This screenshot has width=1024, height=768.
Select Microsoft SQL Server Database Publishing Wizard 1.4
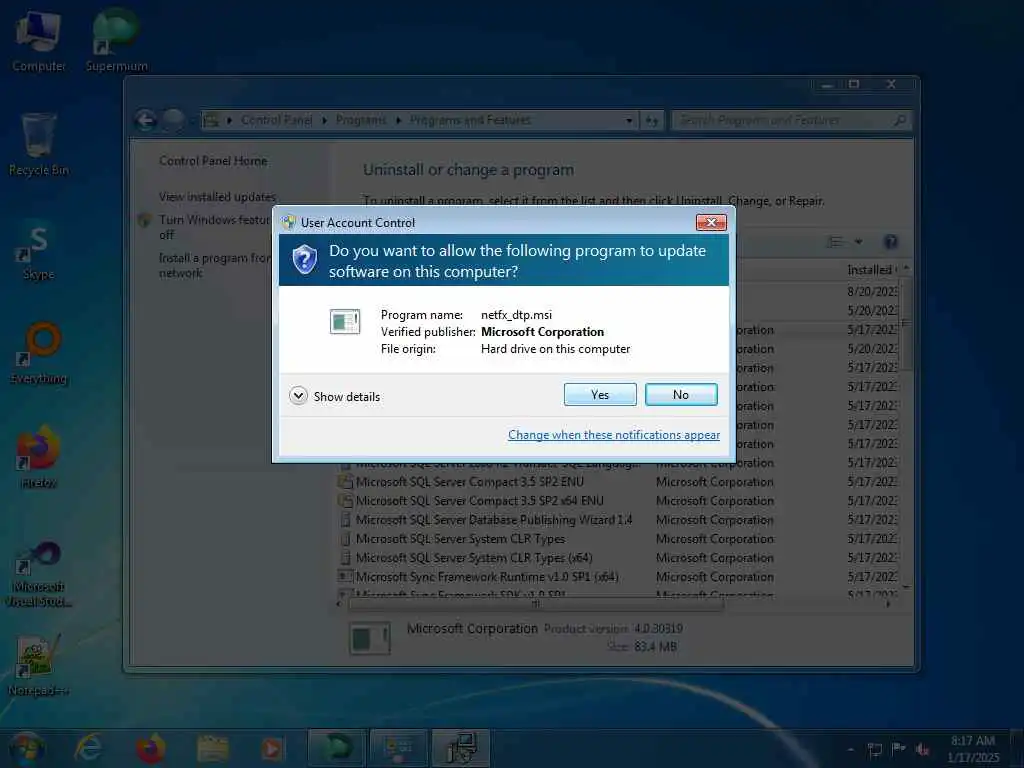pyautogui.click(x=618, y=520)
